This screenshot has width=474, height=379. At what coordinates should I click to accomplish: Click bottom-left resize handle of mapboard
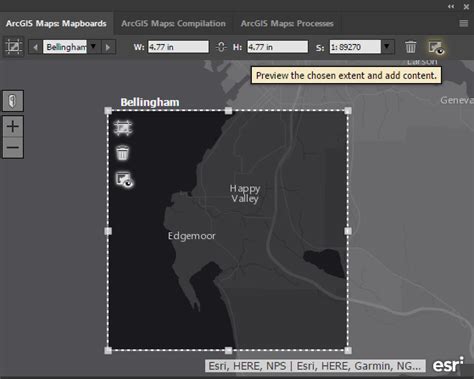(108, 350)
